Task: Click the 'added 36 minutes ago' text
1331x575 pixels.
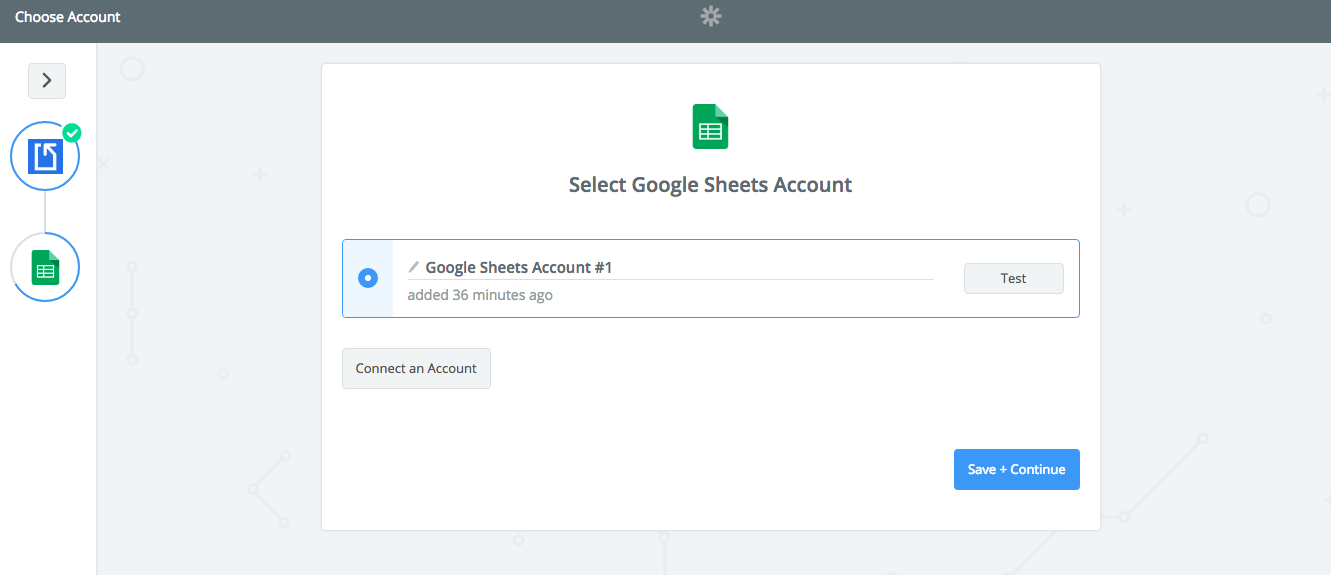Action: coord(480,295)
